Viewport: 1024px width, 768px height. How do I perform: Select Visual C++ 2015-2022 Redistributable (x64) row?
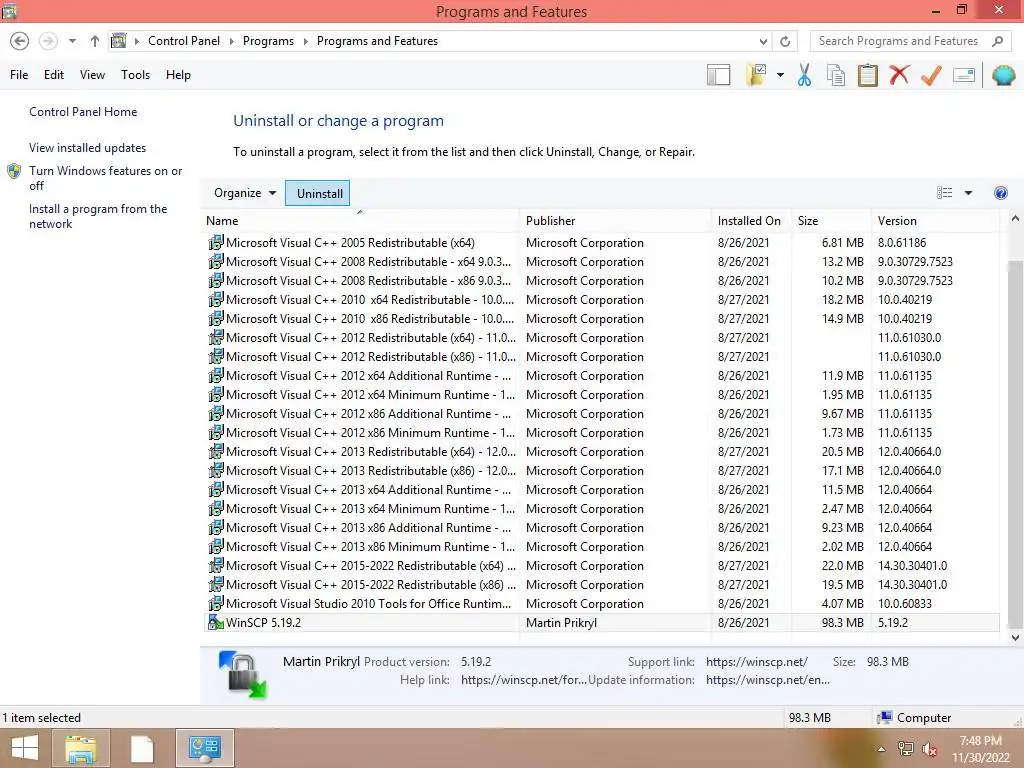pos(601,566)
